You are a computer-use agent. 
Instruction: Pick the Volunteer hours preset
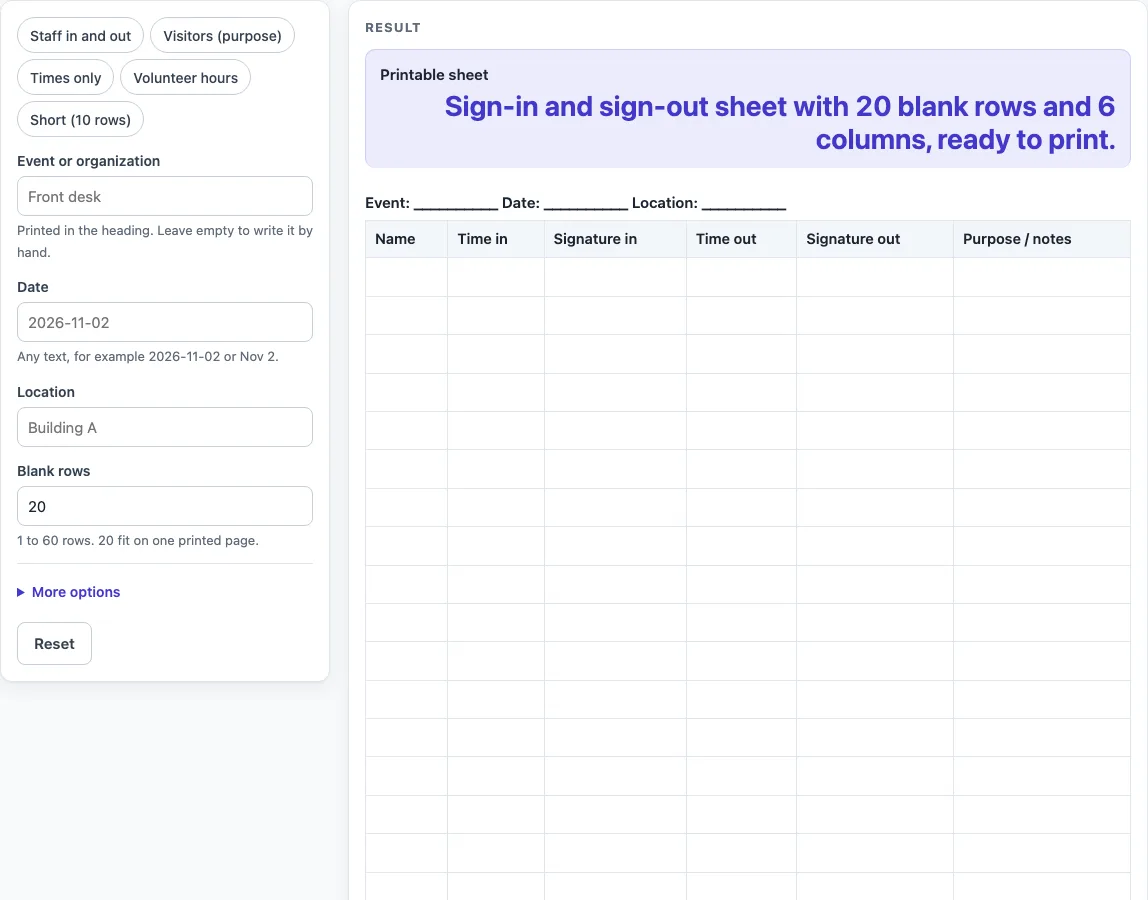pyautogui.click(x=185, y=78)
